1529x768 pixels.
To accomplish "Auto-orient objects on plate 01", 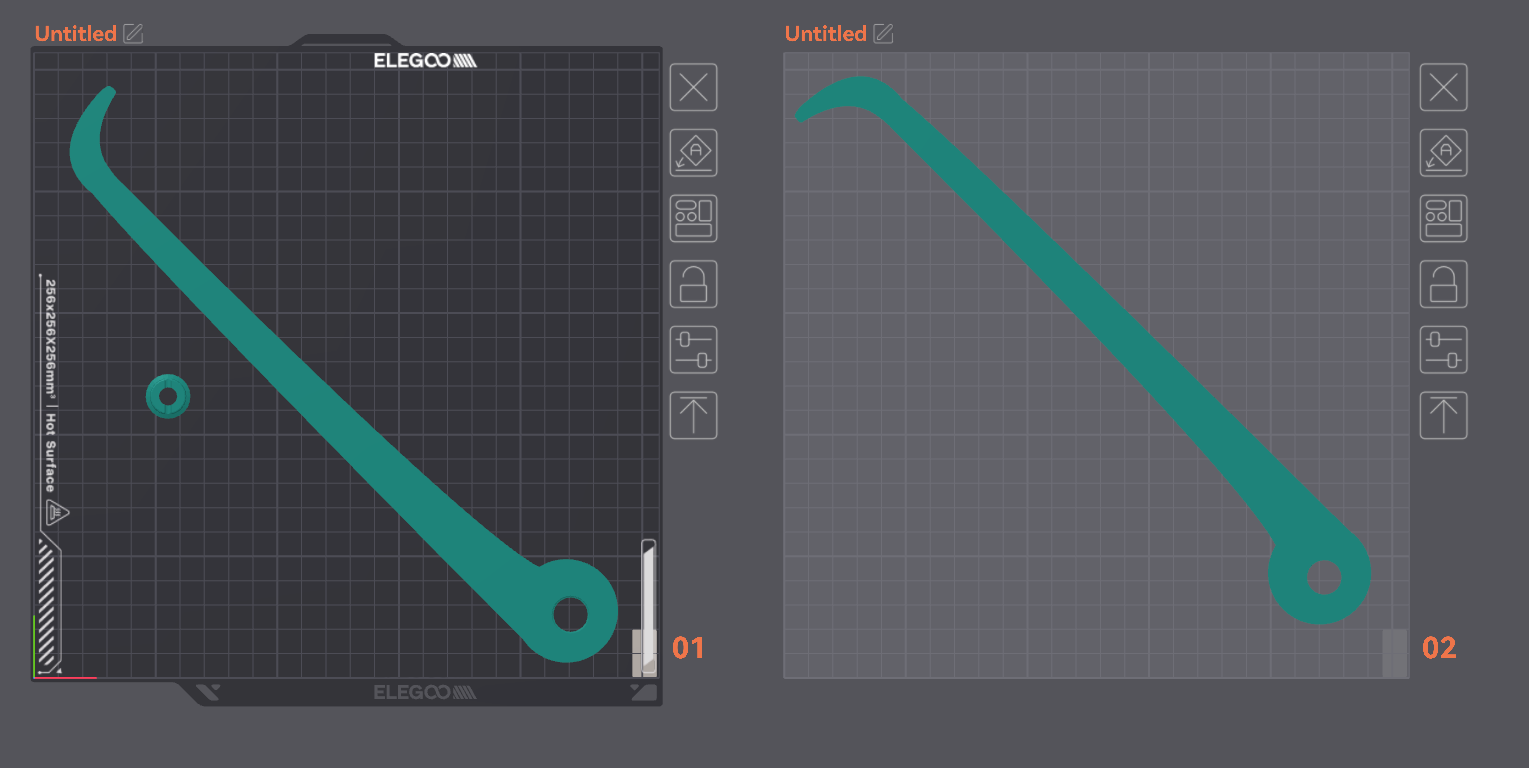I will click(693, 153).
